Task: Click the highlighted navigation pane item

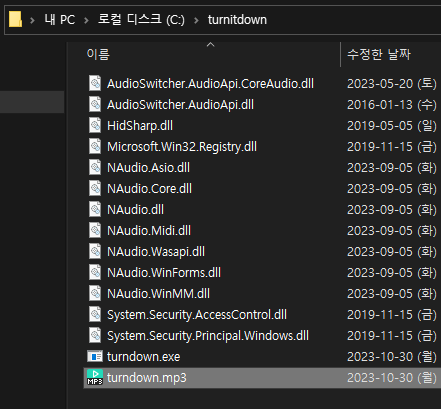Action: 32,102
